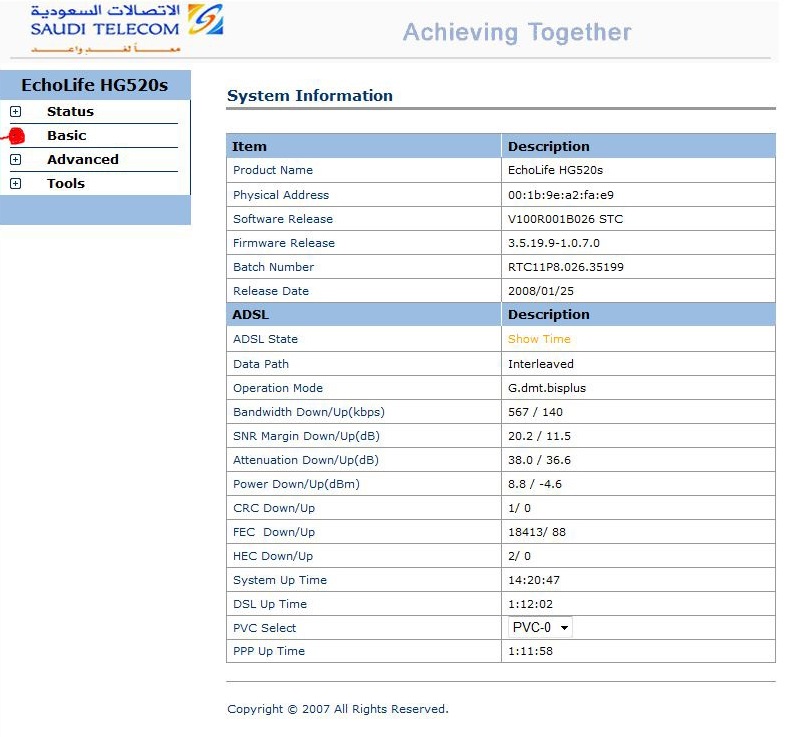Click the EchoLife HG520s sidebar header
The width and height of the screenshot is (809, 737).
[x=95, y=85]
